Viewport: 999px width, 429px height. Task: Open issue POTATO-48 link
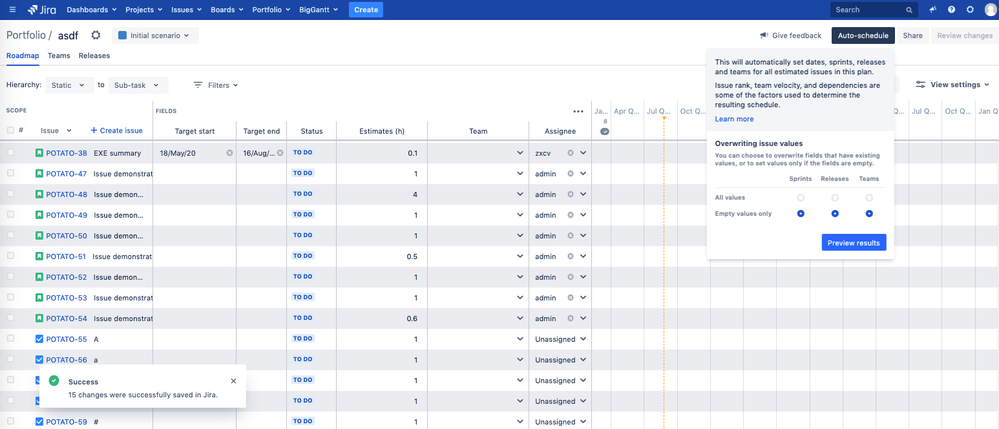click(66, 194)
